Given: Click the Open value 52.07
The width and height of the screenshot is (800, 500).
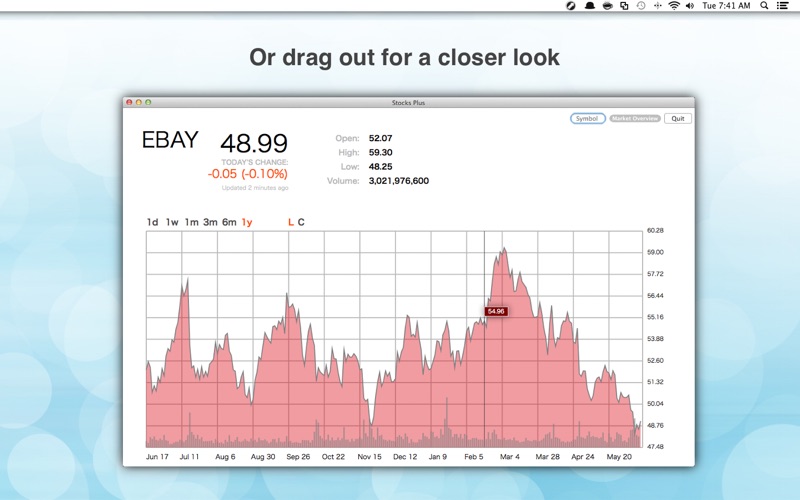Looking at the screenshot, I should pos(380,138).
